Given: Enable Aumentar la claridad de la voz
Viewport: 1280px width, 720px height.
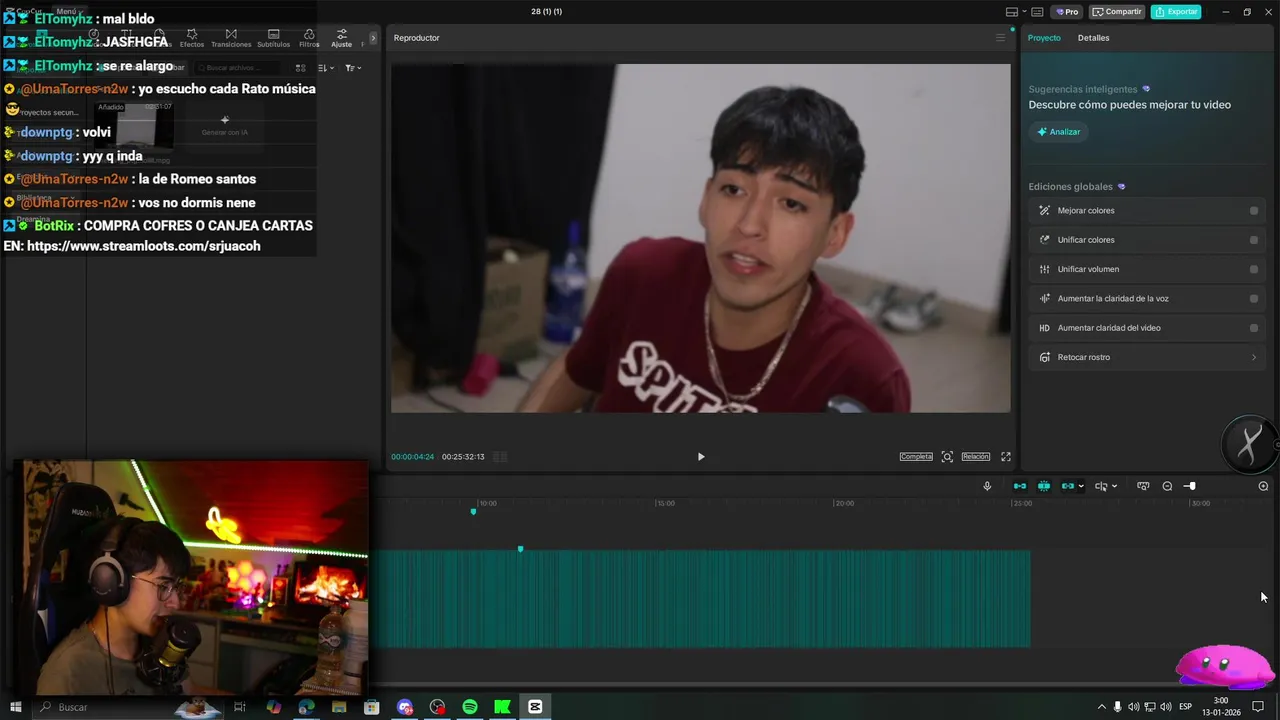Looking at the screenshot, I should coord(1254,299).
